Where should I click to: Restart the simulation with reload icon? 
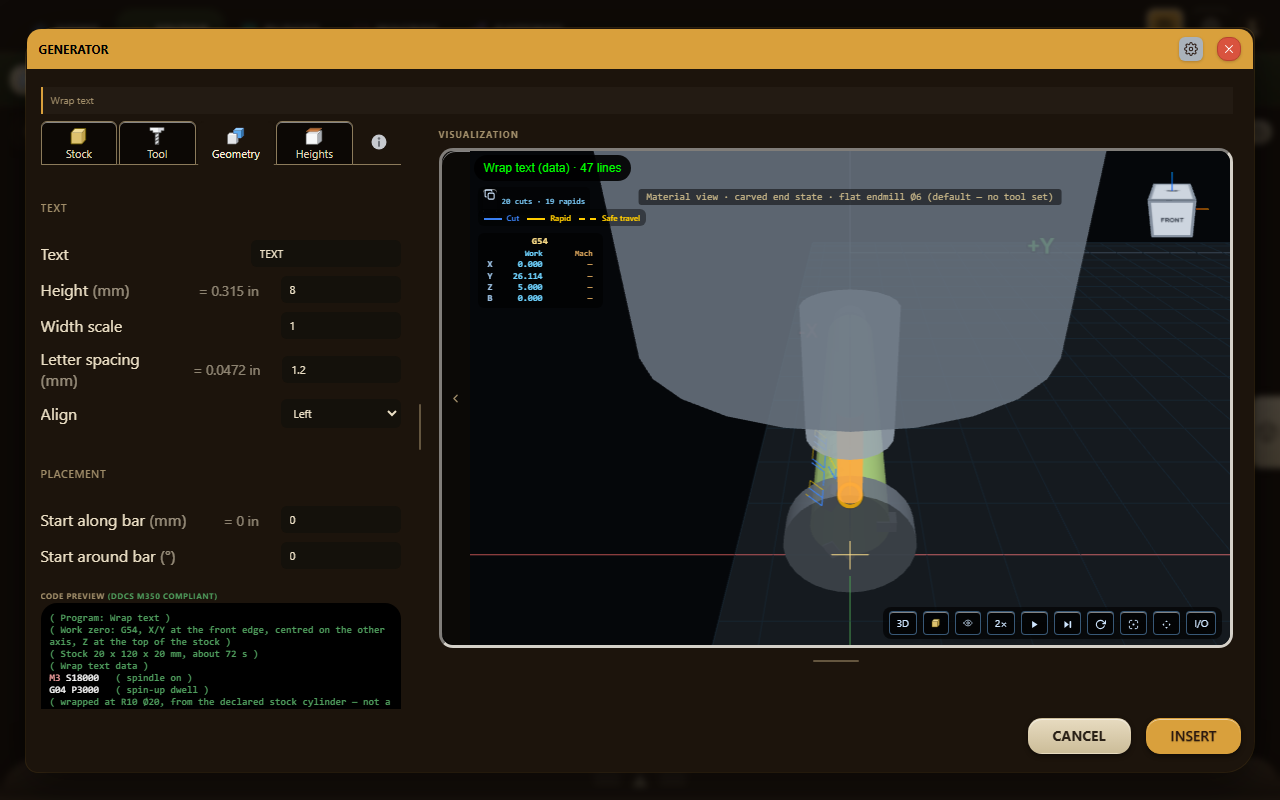1100,623
